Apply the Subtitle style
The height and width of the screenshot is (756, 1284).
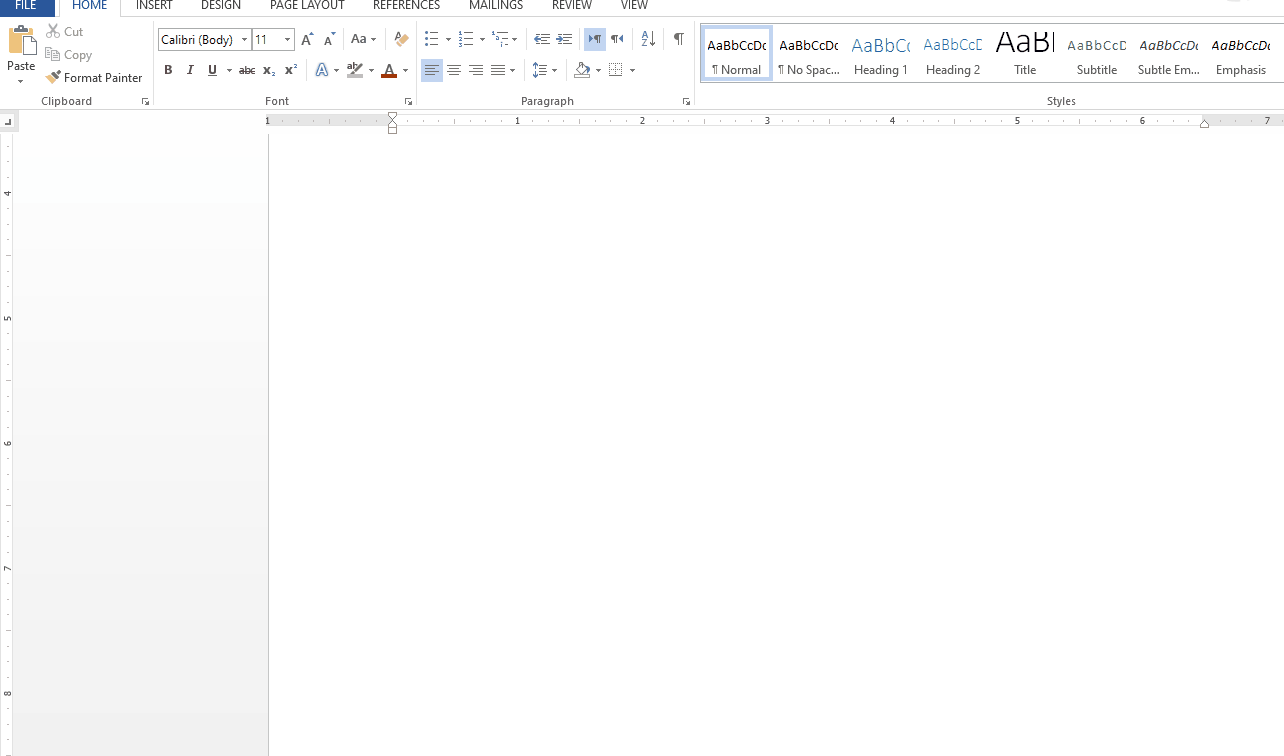point(1097,54)
